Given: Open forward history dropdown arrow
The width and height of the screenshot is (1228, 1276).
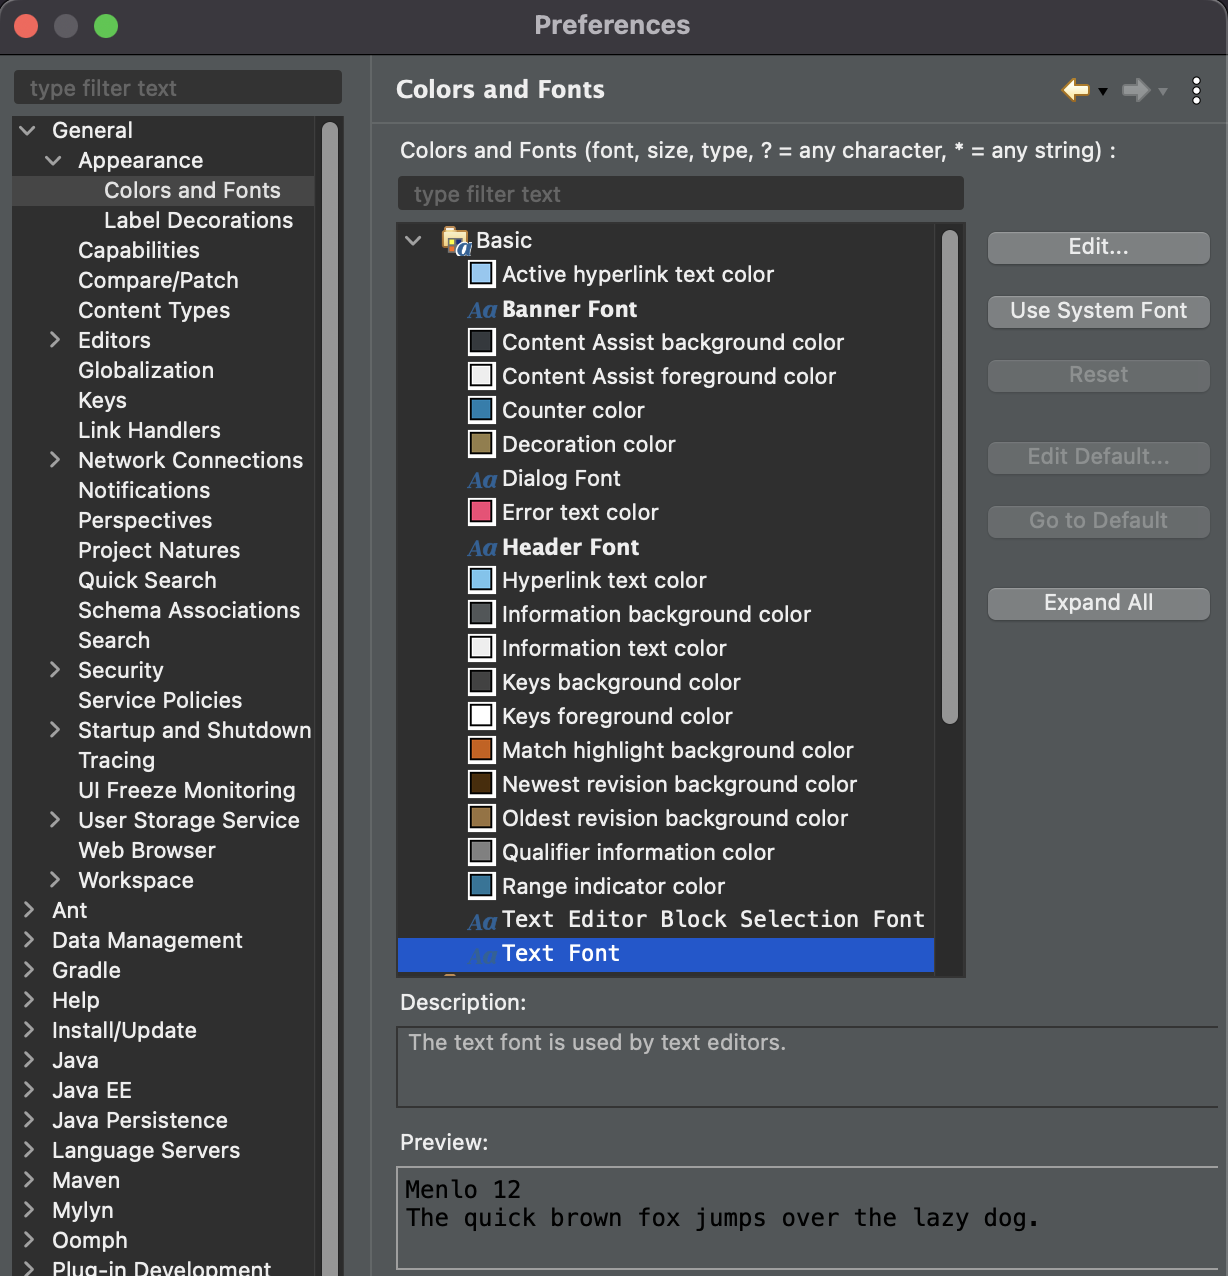Looking at the screenshot, I should point(1163,91).
